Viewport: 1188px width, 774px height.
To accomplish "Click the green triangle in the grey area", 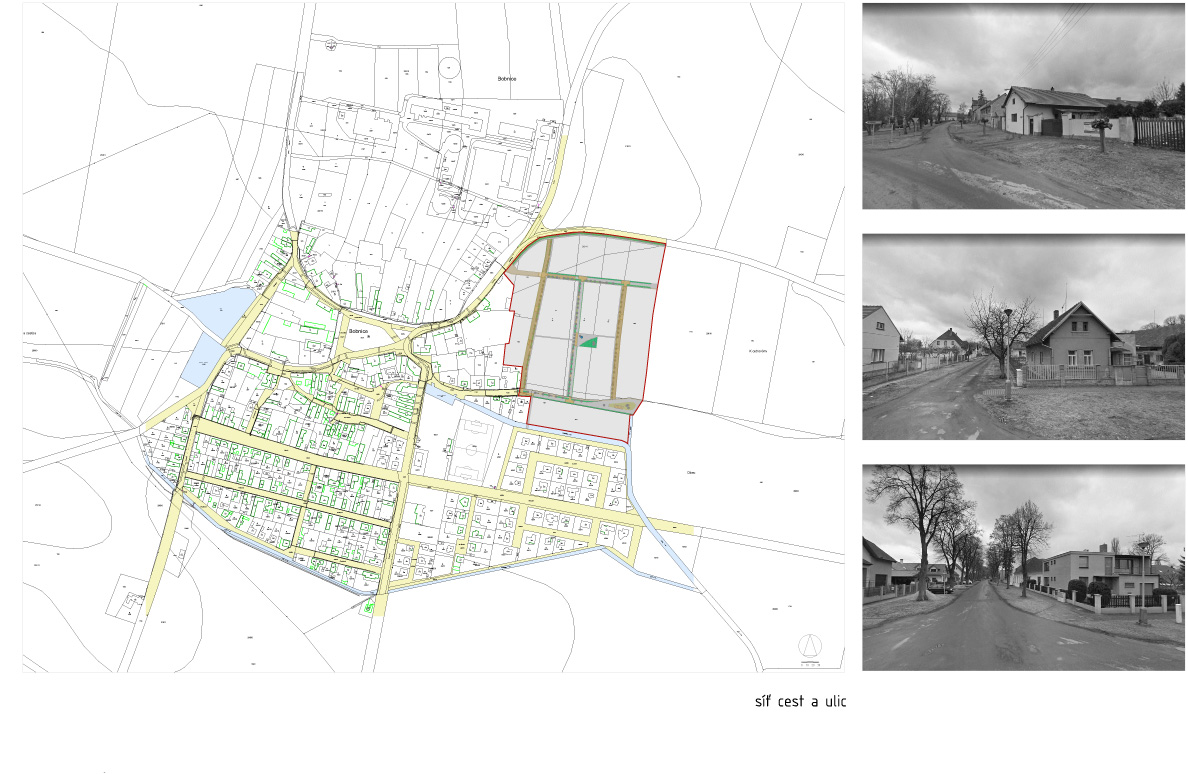I will tap(589, 342).
